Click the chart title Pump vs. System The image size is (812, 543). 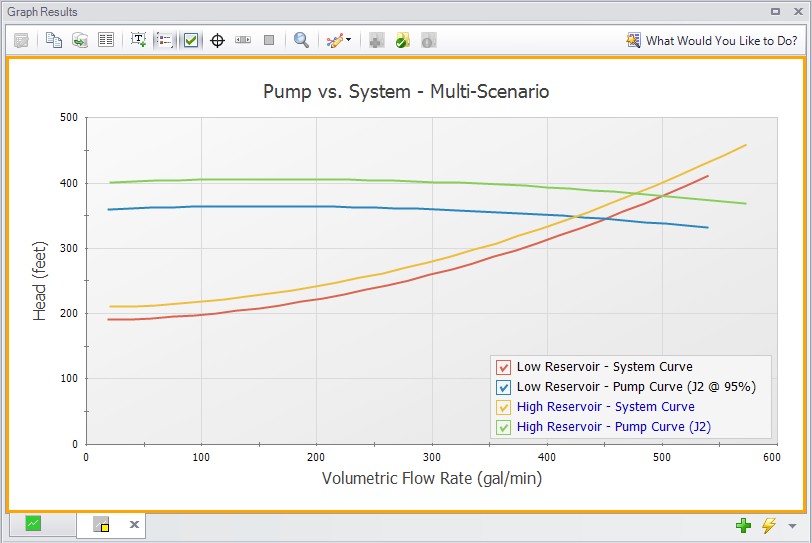pyautogui.click(x=405, y=91)
